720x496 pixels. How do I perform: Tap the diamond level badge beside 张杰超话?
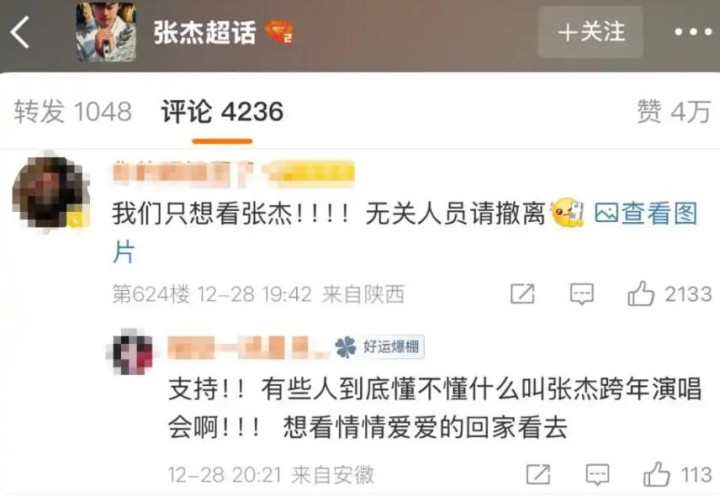[280, 33]
